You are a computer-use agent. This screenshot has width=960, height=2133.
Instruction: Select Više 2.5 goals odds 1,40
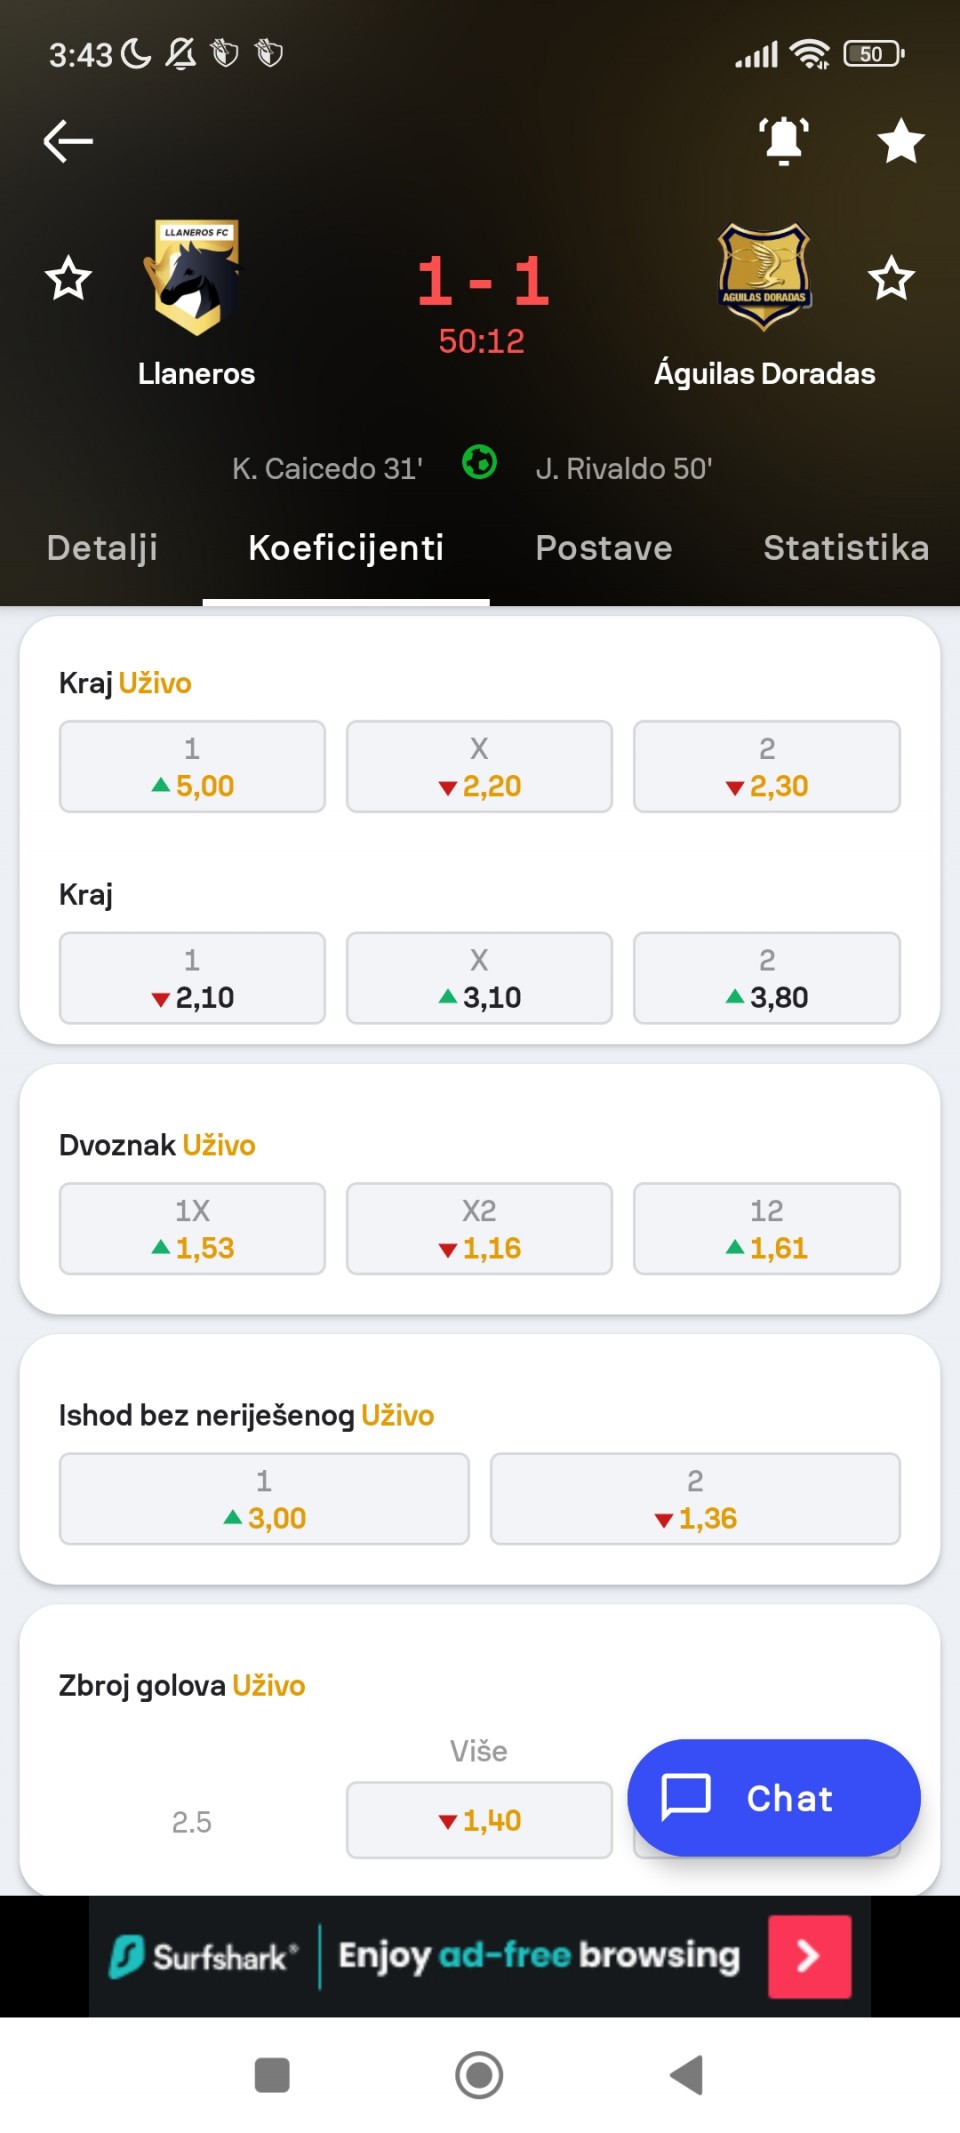click(479, 1820)
